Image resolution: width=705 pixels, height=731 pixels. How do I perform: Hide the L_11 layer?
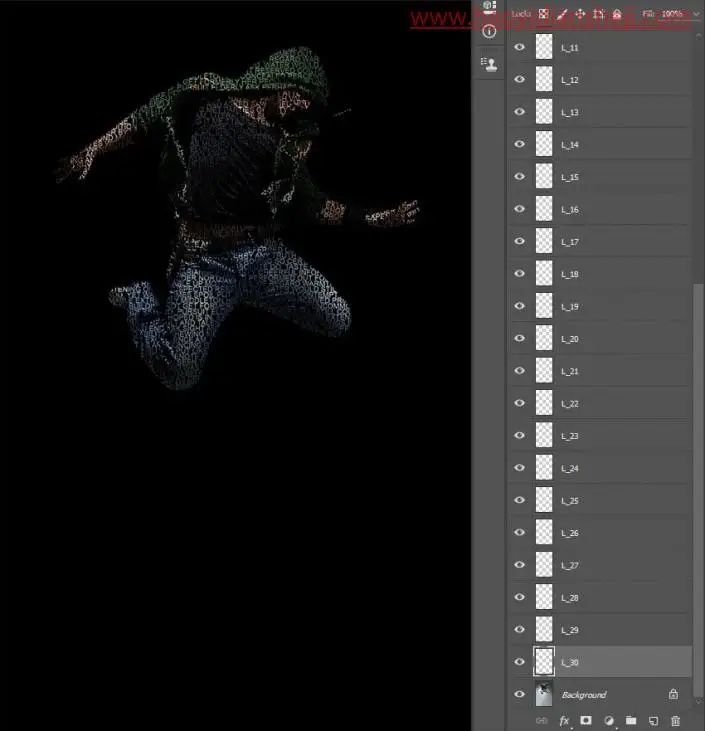(x=519, y=47)
